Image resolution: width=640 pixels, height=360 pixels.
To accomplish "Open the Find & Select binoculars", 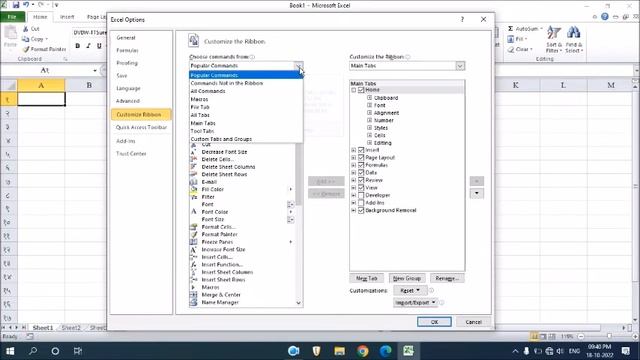I will [x=574, y=39].
